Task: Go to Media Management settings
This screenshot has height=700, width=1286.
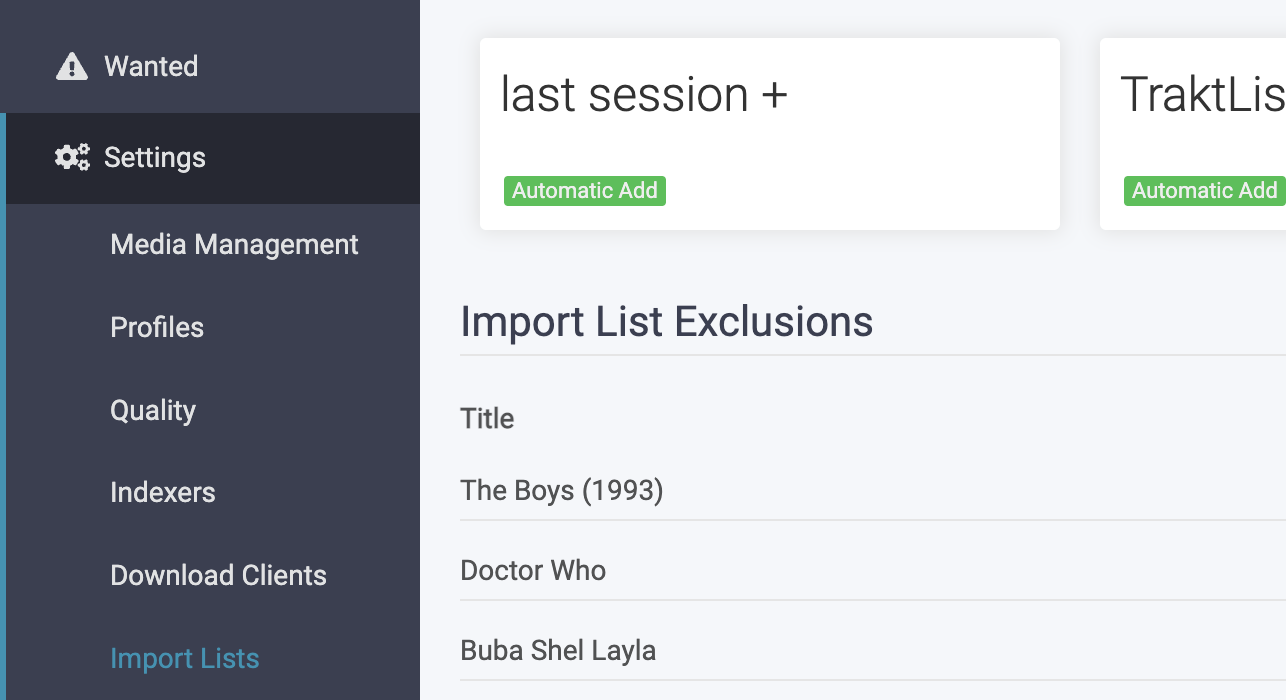Action: [x=234, y=245]
